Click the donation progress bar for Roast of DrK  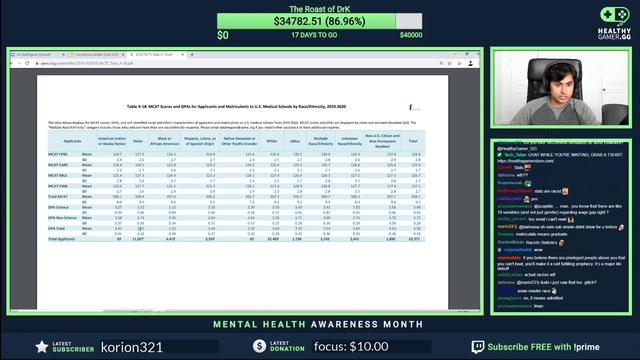[x=320, y=21]
